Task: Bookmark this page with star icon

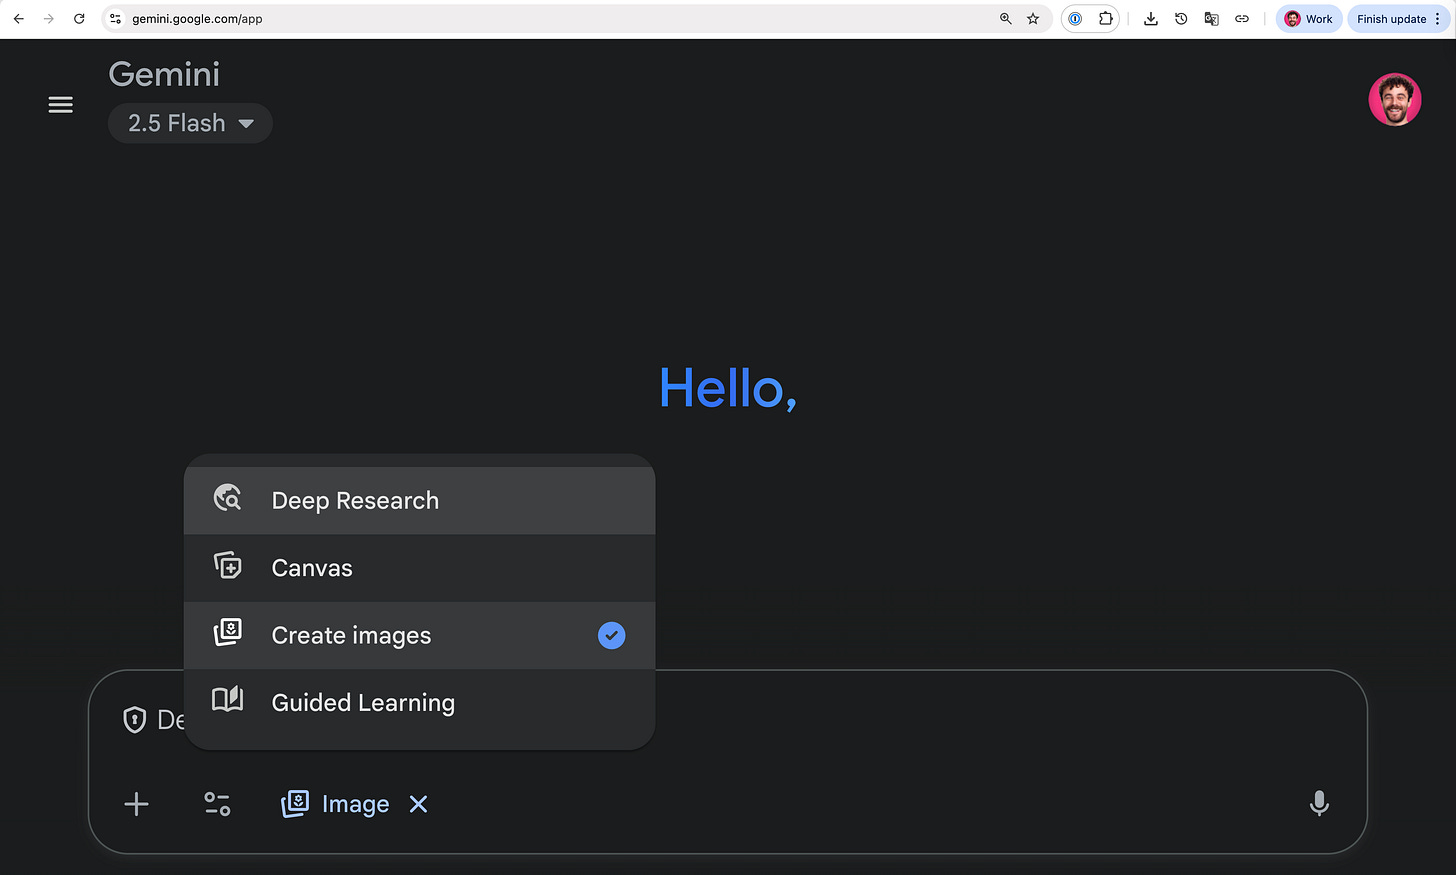Action: [x=1033, y=18]
